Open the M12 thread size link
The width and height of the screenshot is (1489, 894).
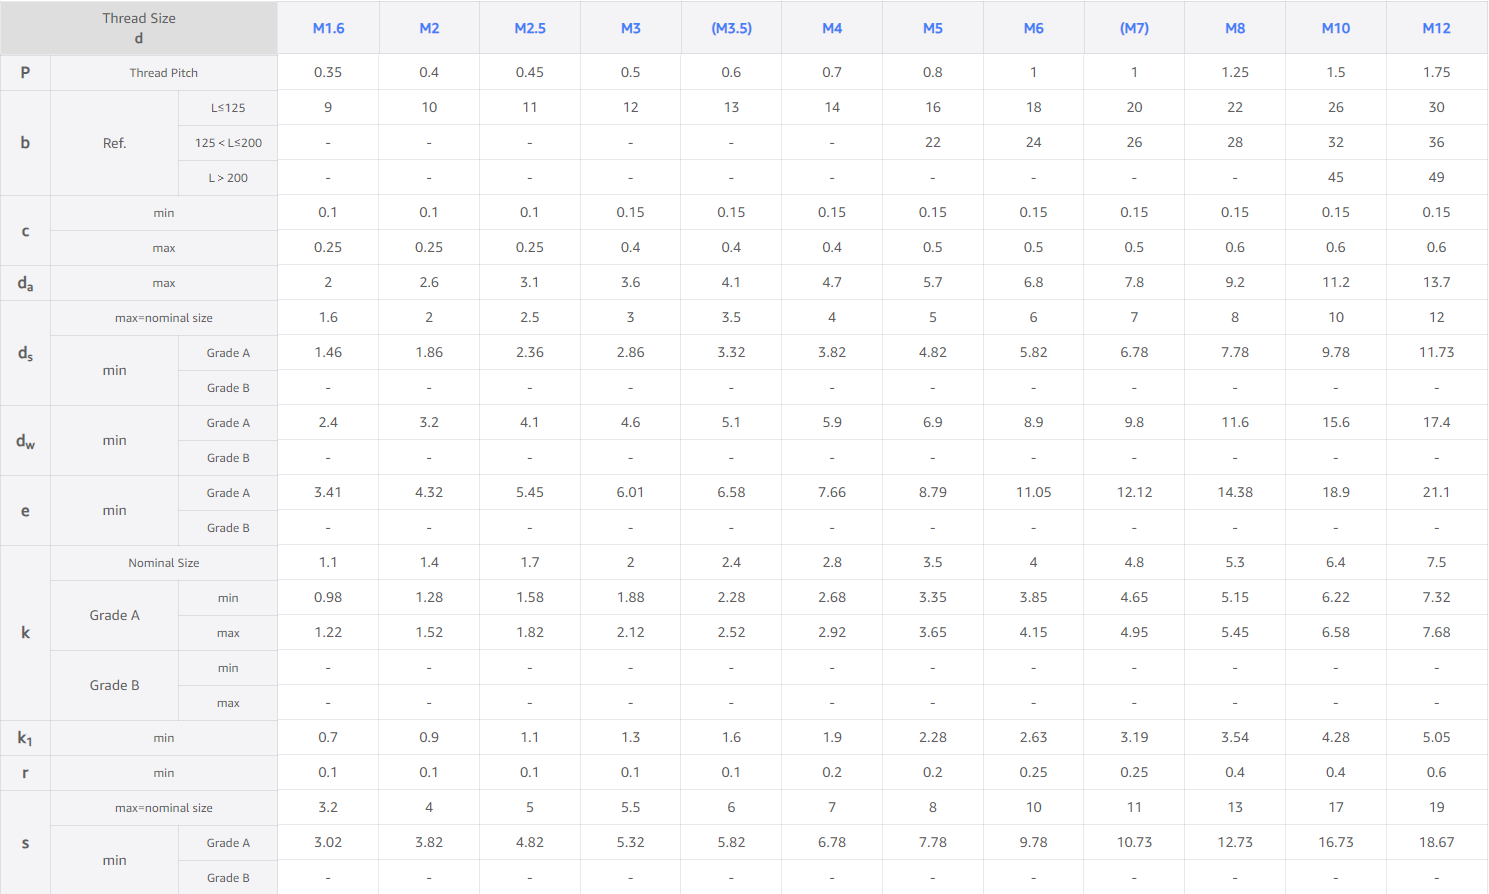point(1437,28)
